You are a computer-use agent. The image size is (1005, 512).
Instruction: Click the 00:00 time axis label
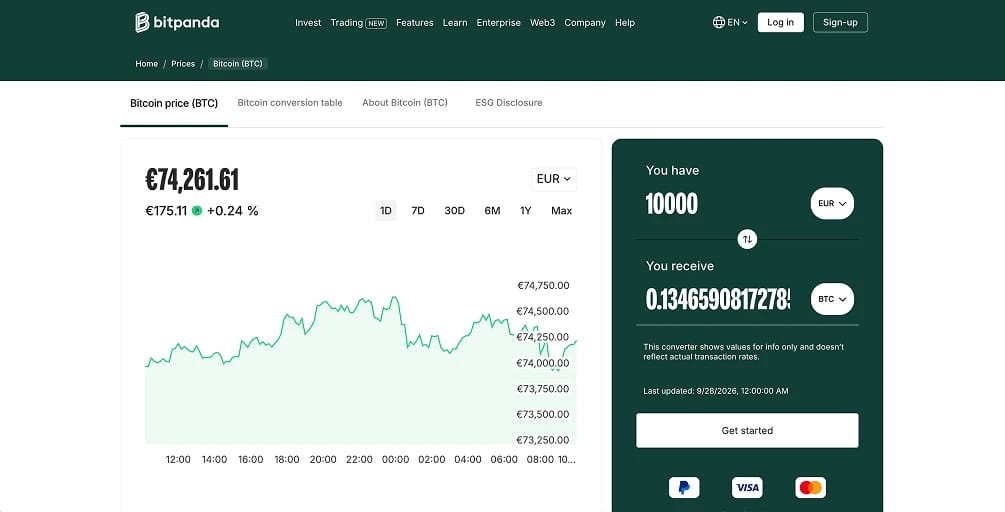(x=395, y=459)
